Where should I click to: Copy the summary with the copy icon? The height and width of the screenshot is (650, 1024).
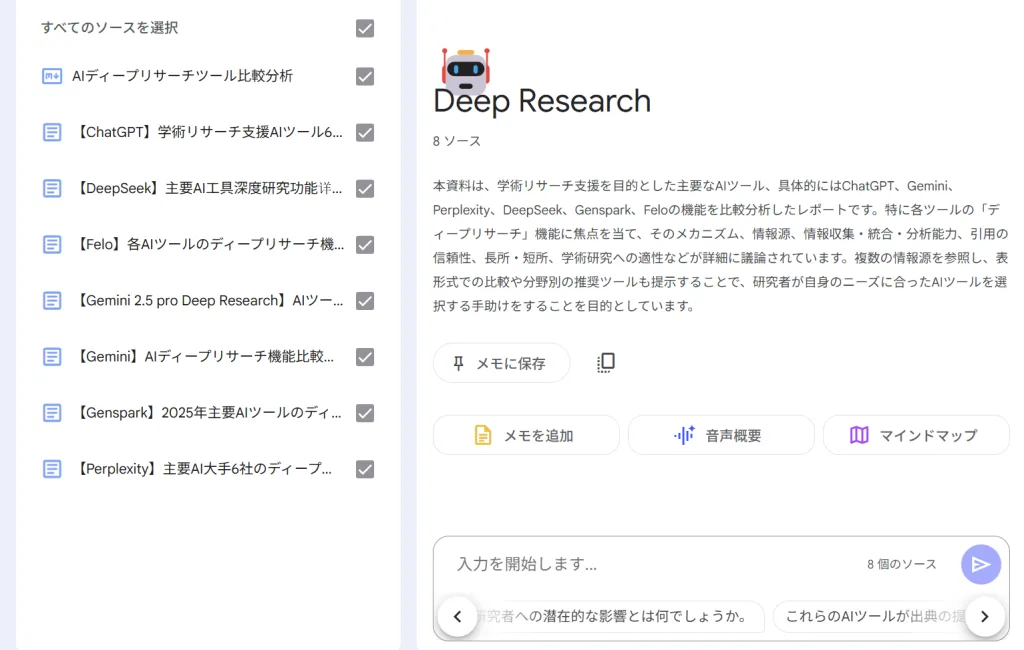point(605,363)
